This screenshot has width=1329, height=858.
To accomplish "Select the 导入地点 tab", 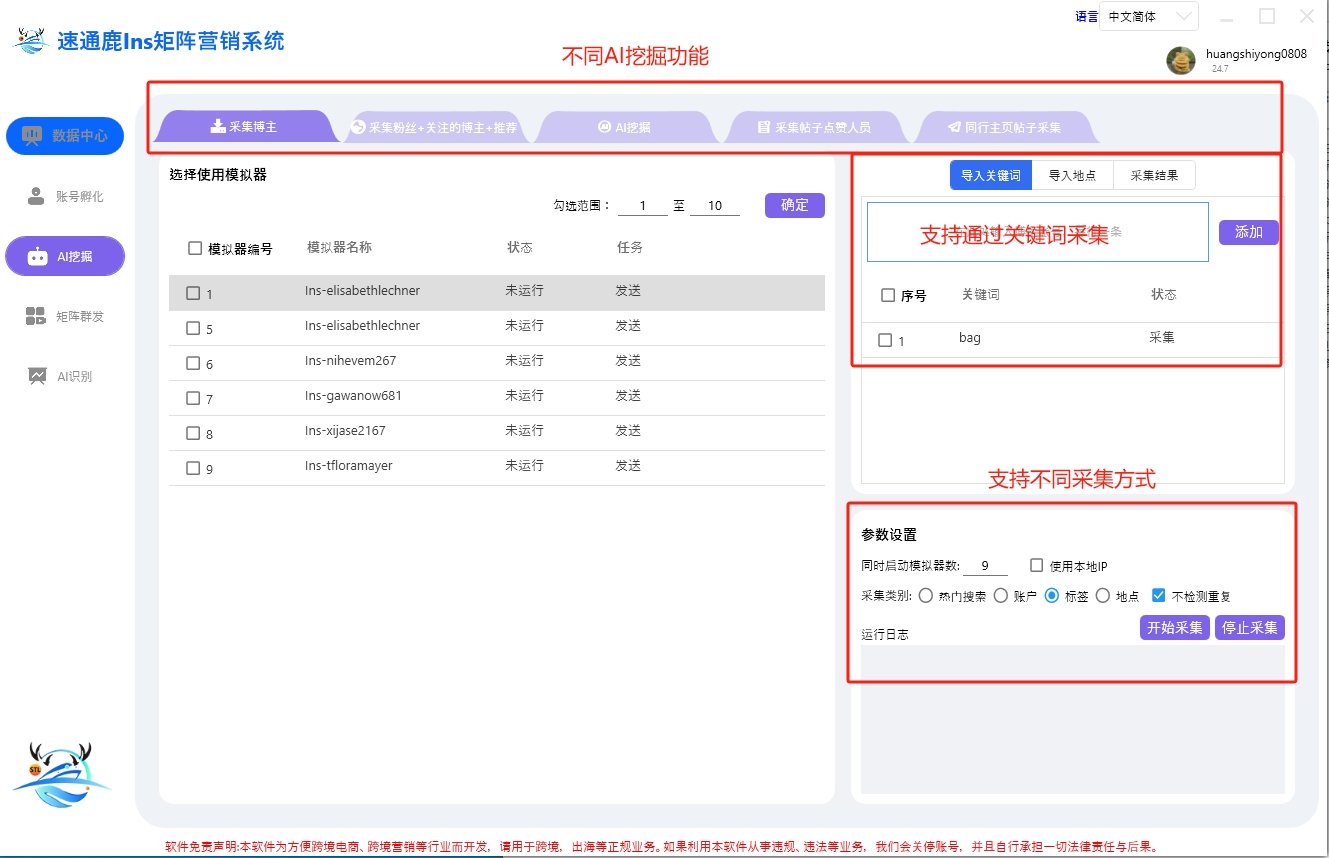I will [1072, 175].
